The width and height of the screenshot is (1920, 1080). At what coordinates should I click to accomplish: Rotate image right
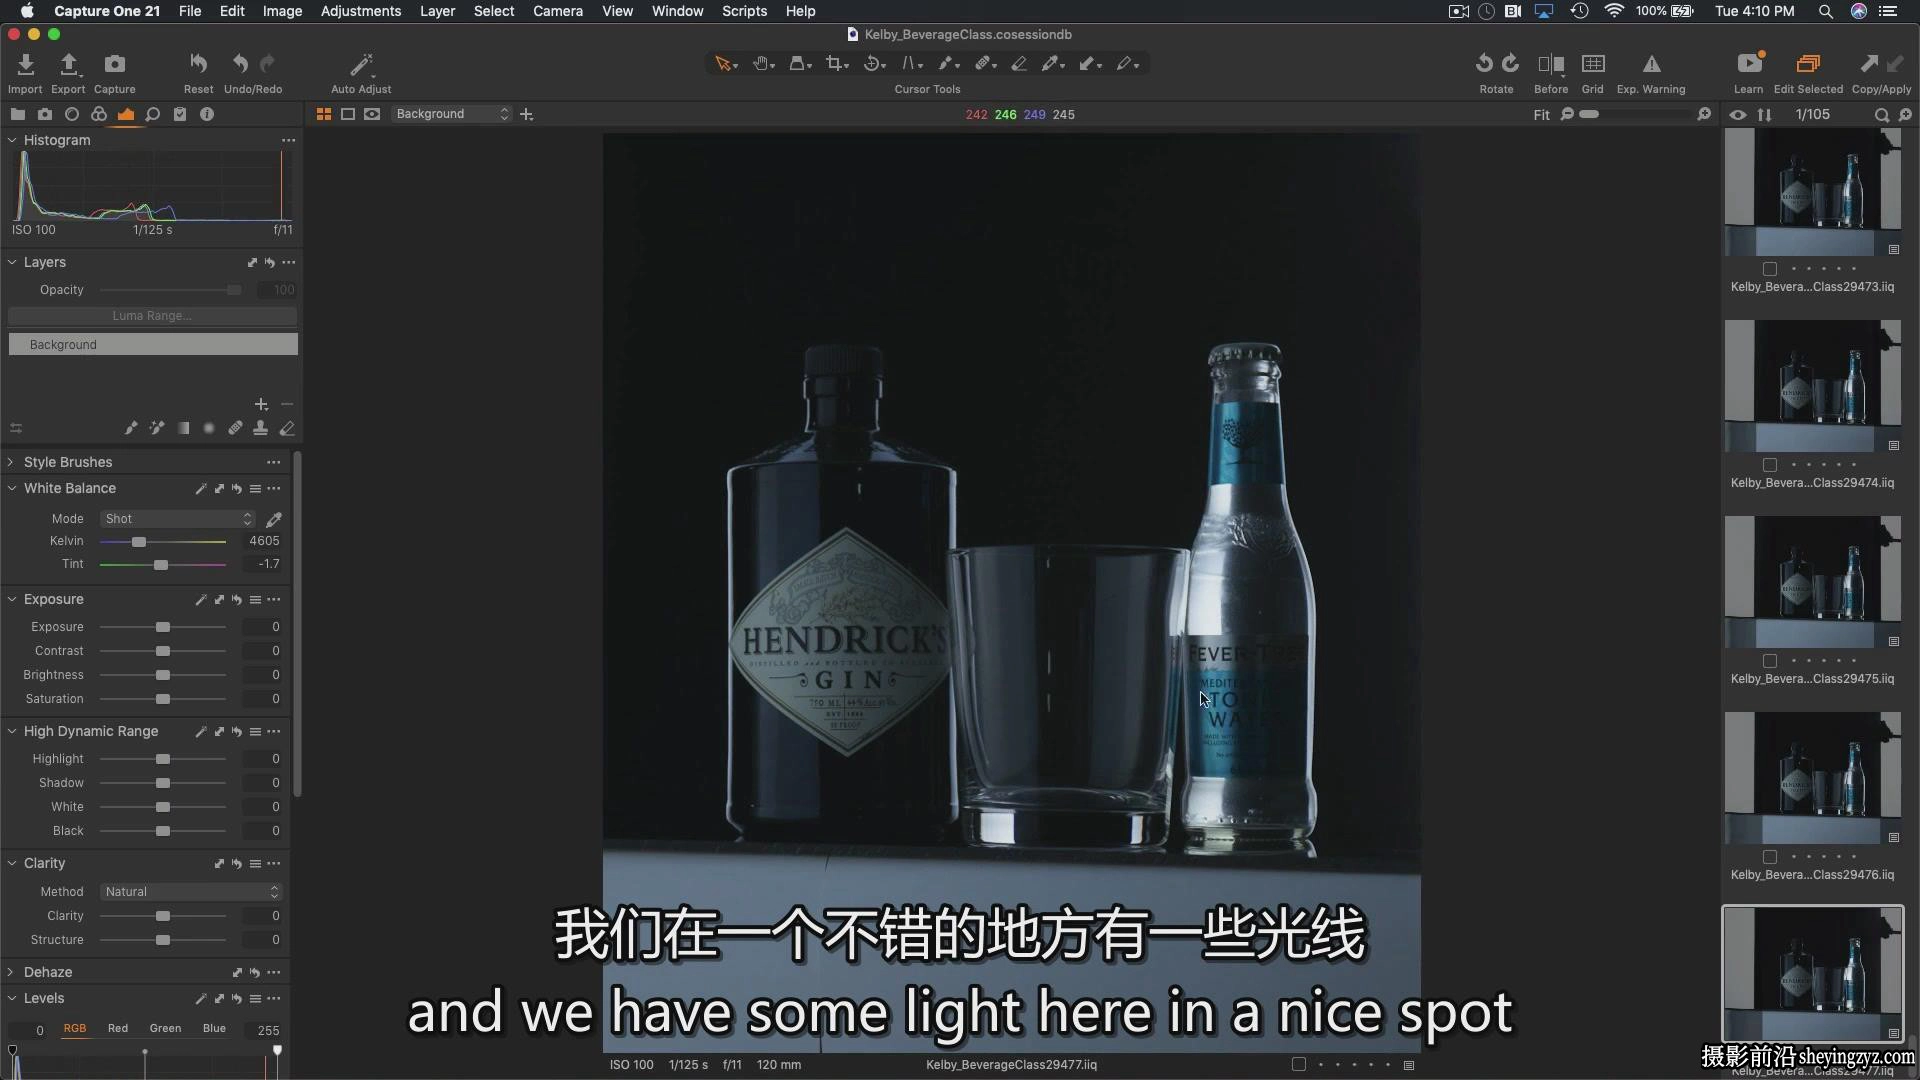click(1510, 64)
